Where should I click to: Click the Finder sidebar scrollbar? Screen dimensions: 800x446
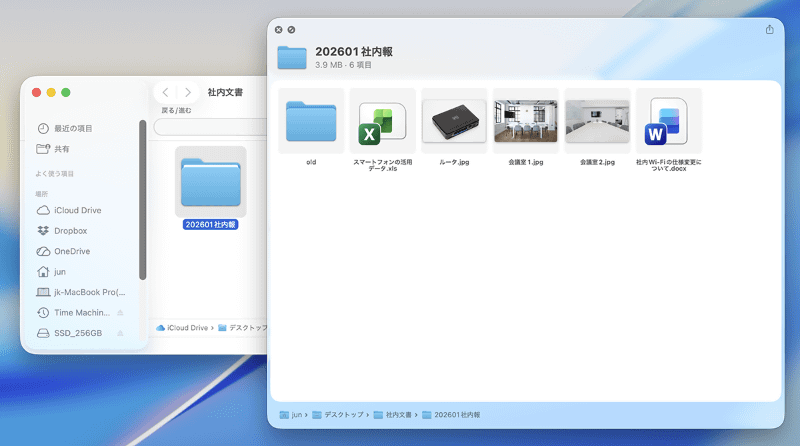(143, 200)
